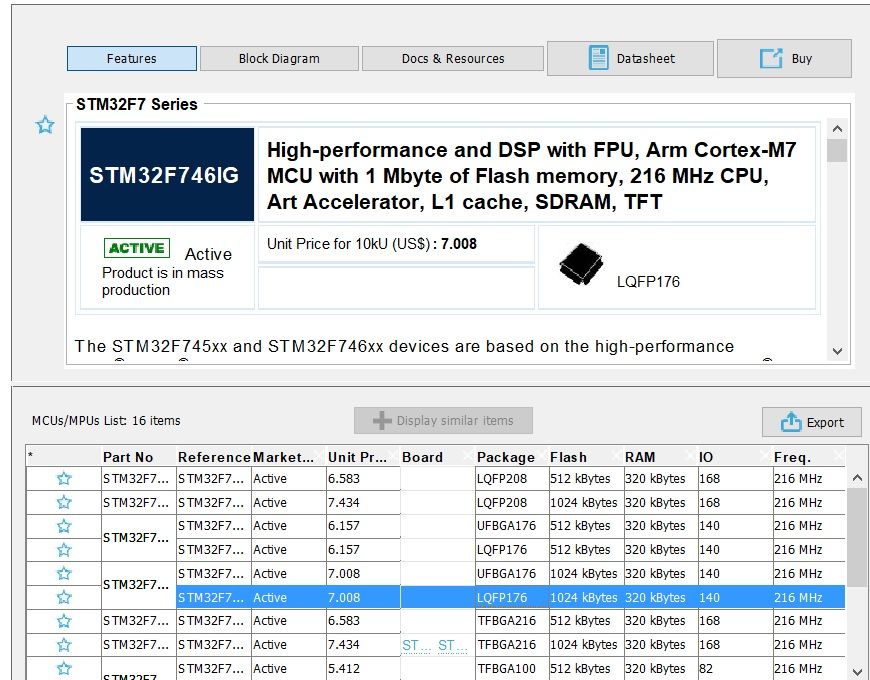
Task: Click the Market... column header
Action: click(x=289, y=457)
